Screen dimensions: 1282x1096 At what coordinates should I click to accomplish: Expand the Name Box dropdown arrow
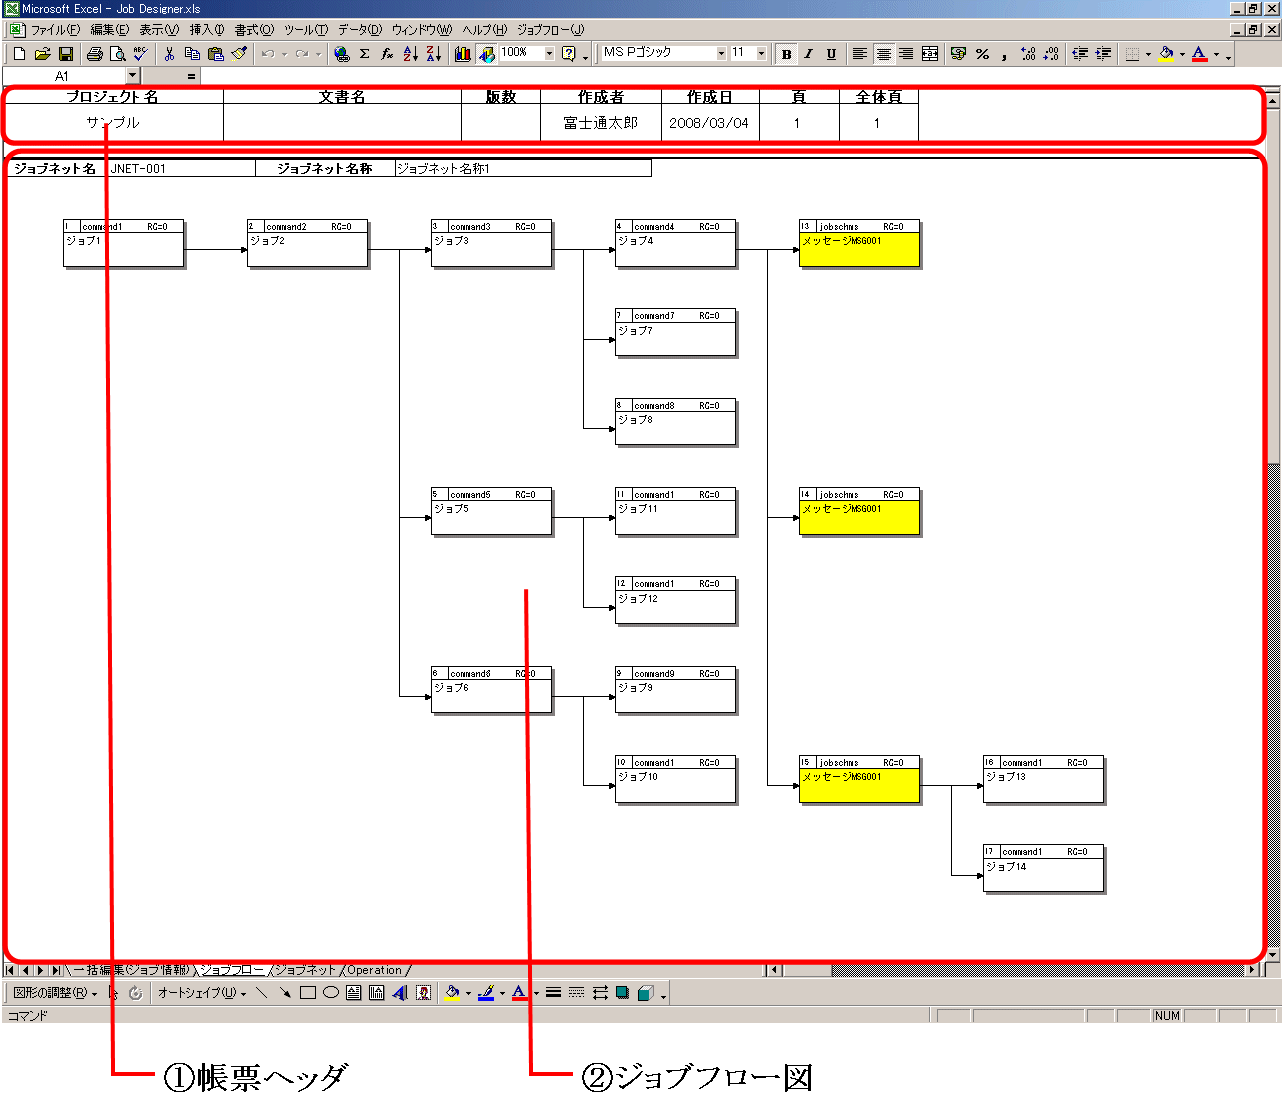coord(132,76)
